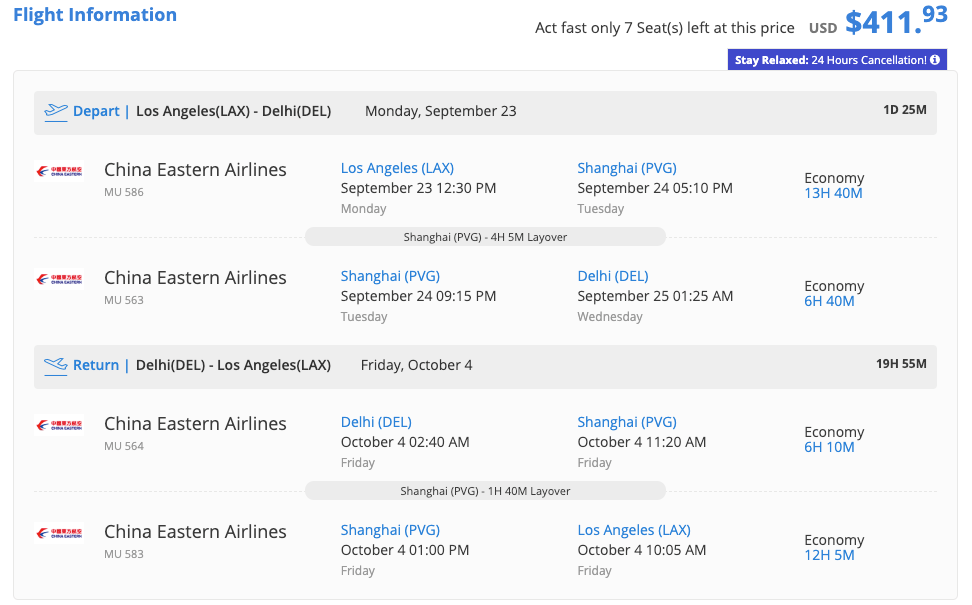This screenshot has width=972, height=605.
Task: Click the Stay Relaxed cancellation badge
Action: 836,60
